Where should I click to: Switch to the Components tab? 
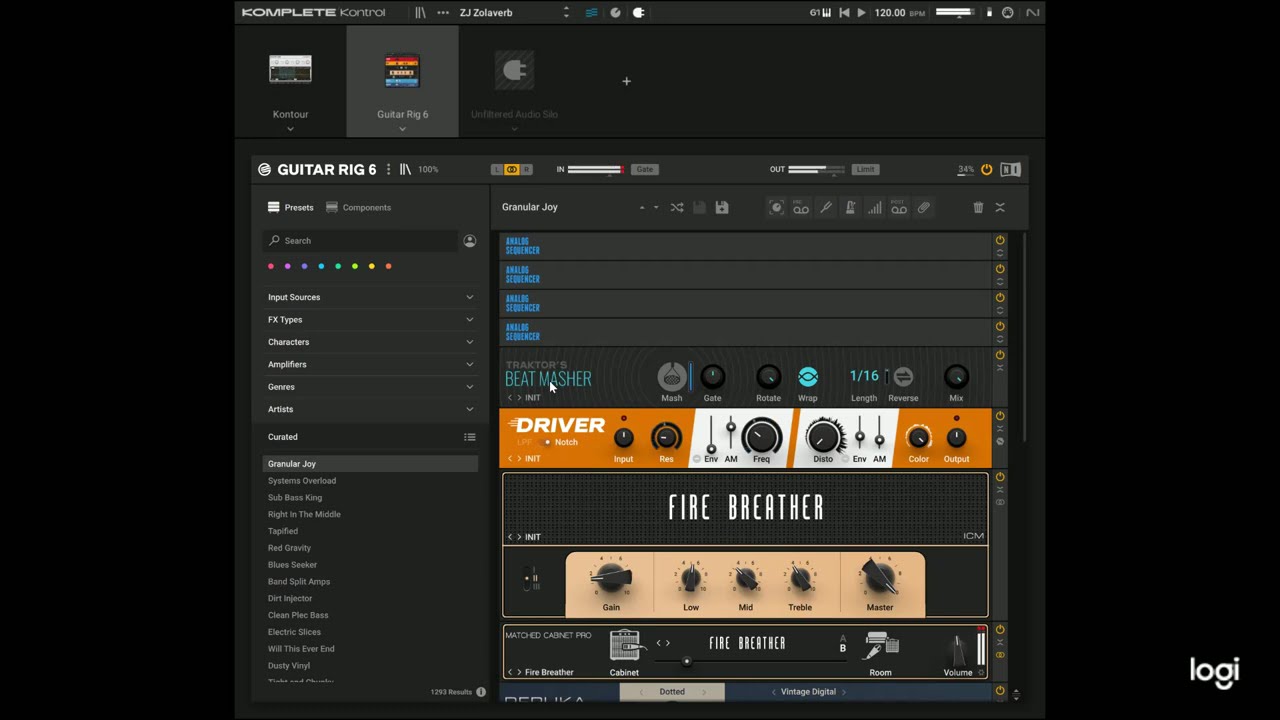358,207
